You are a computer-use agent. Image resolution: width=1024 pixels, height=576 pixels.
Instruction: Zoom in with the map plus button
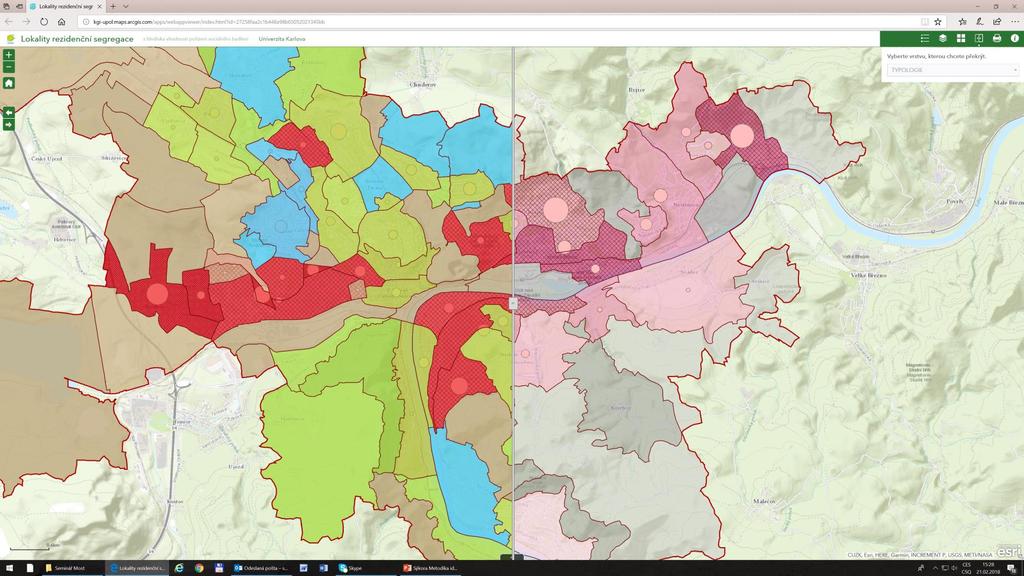click(x=8, y=55)
